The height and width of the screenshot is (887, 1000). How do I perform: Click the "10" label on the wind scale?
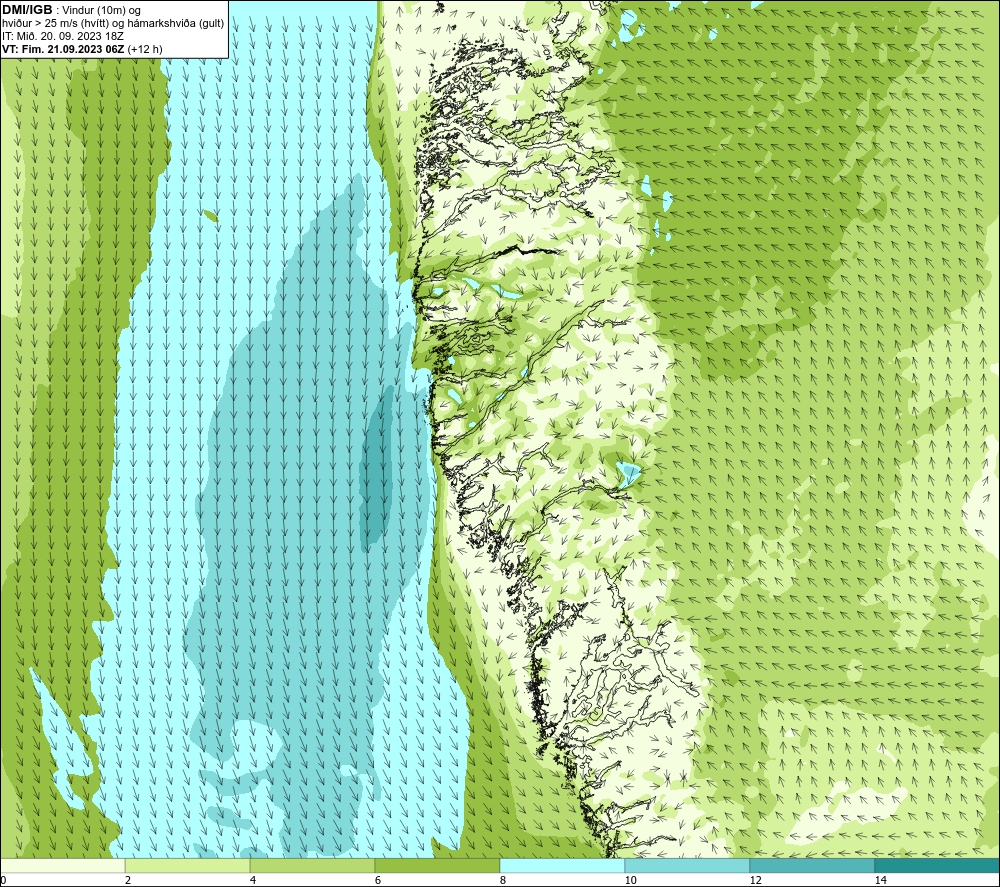tap(630, 881)
